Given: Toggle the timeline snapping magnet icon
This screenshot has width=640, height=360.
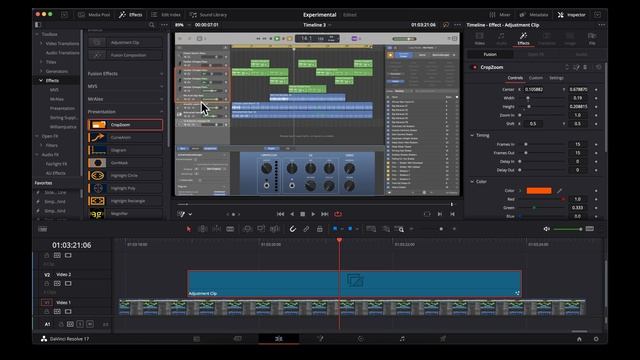Looking at the screenshot, I should (293, 229).
